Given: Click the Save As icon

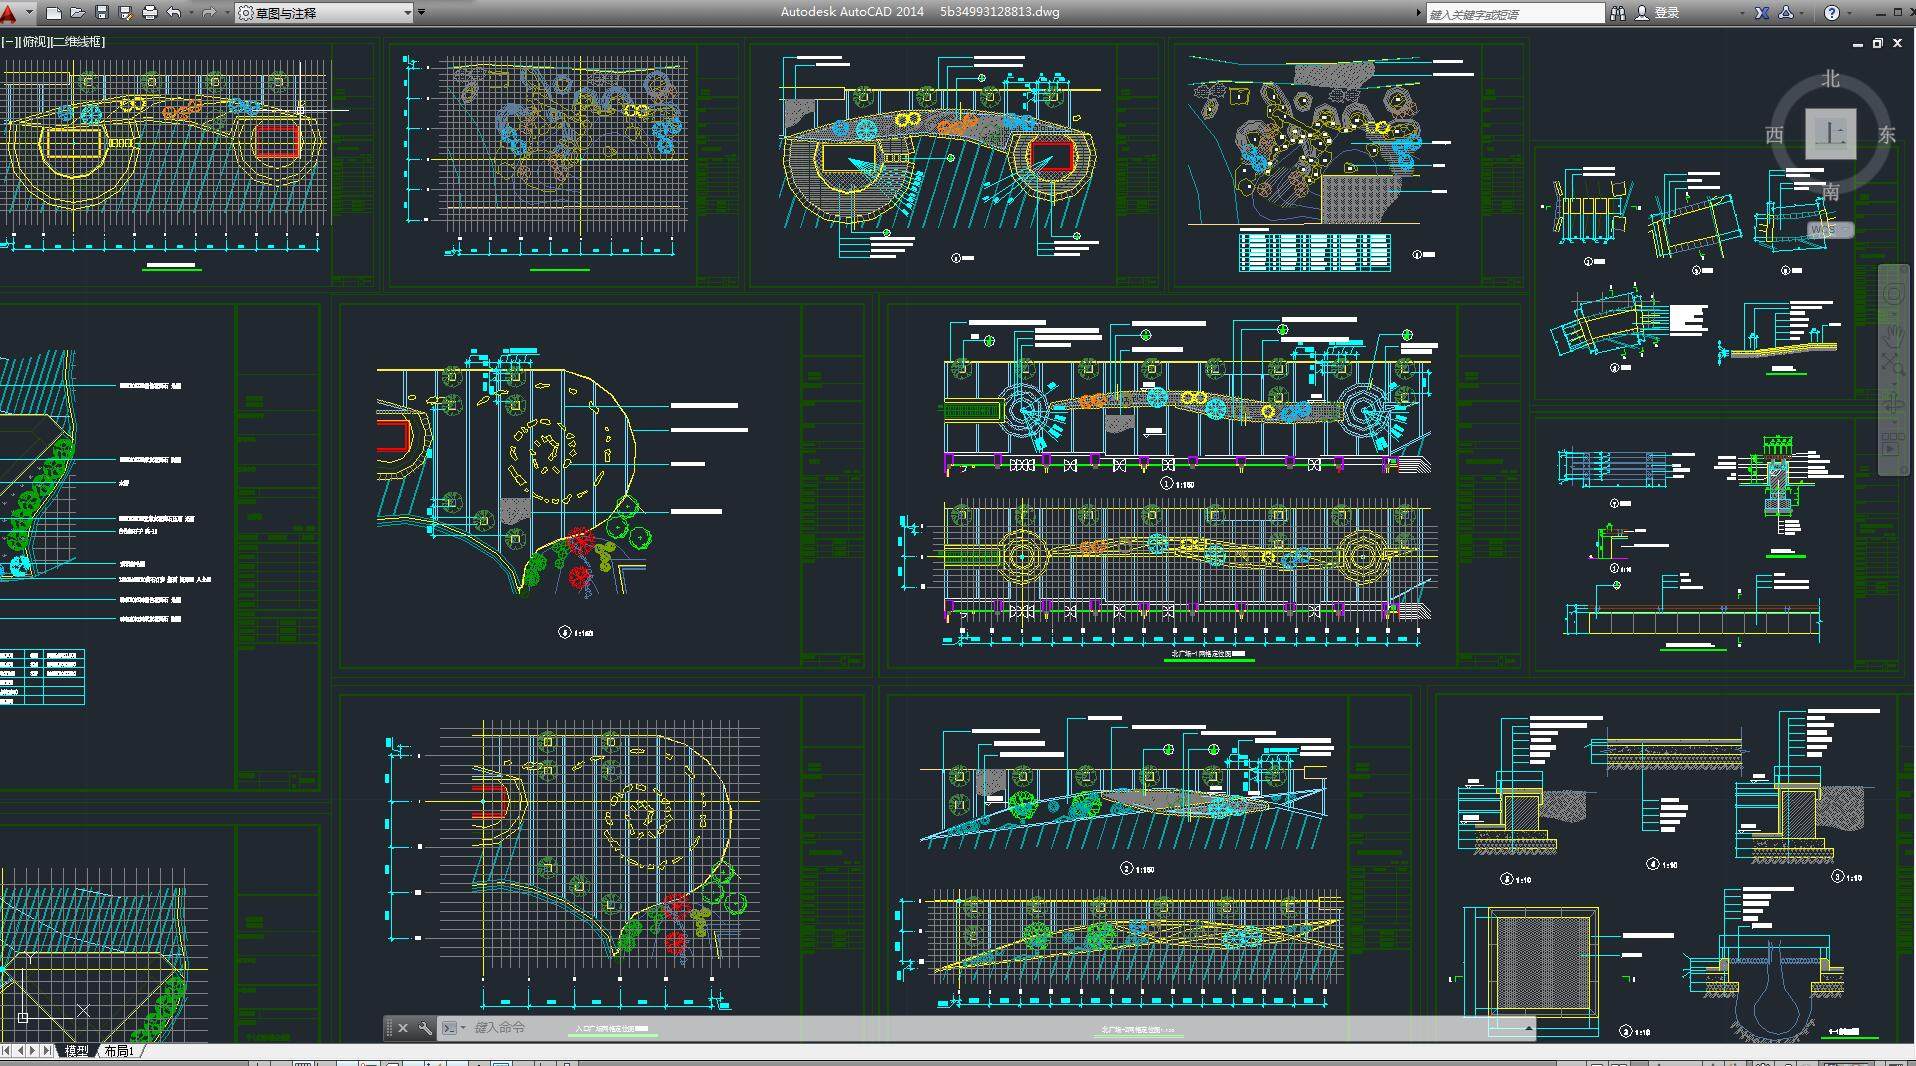Looking at the screenshot, I should 125,13.
